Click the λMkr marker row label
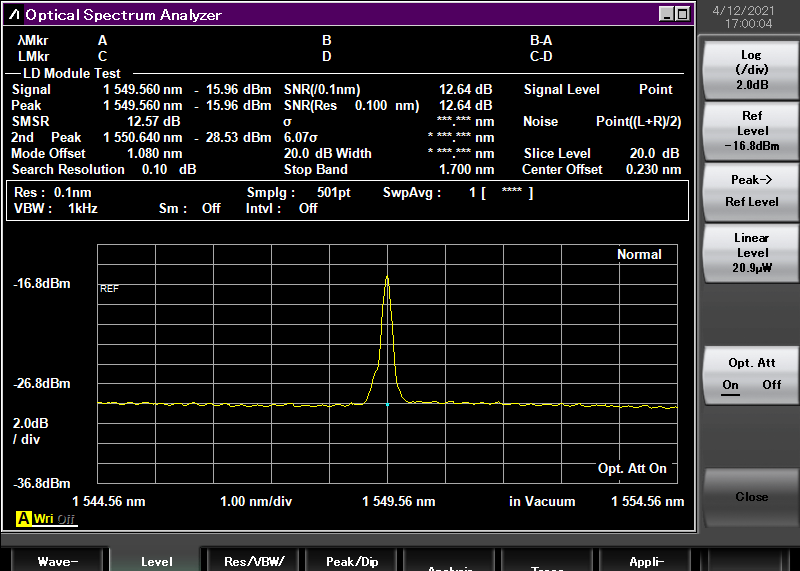800x571 pixels. pos(33,41)
